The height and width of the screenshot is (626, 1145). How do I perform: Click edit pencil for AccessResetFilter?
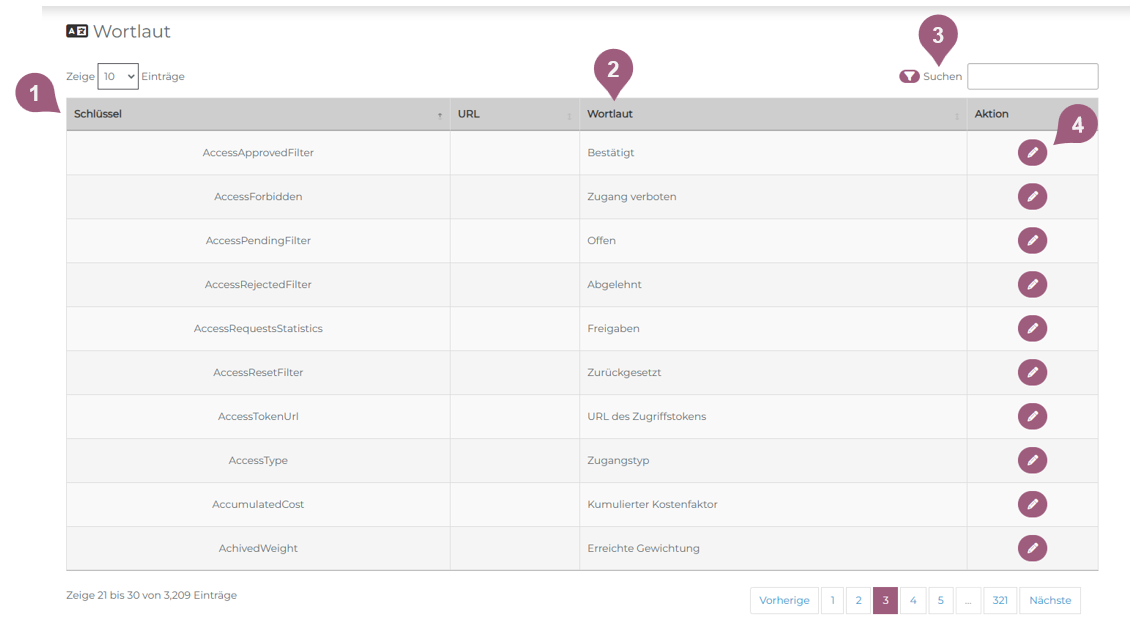pyautogui.click(x=1032, y=373)
